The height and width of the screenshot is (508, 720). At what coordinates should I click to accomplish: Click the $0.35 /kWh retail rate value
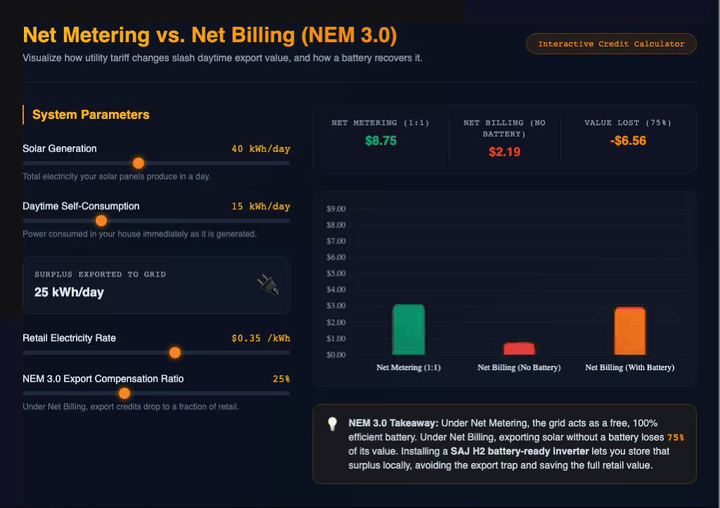coord(260,339)
